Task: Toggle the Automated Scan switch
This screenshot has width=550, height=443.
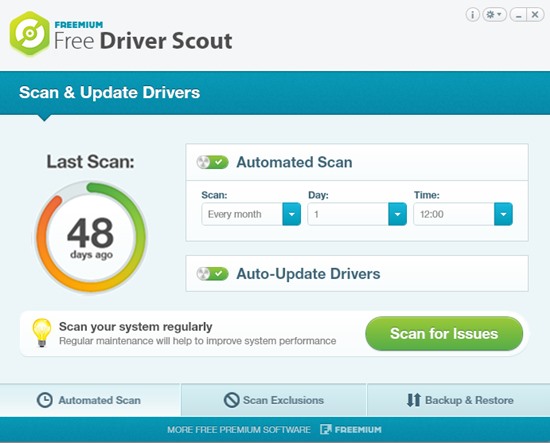Action: tap(213, 162)
